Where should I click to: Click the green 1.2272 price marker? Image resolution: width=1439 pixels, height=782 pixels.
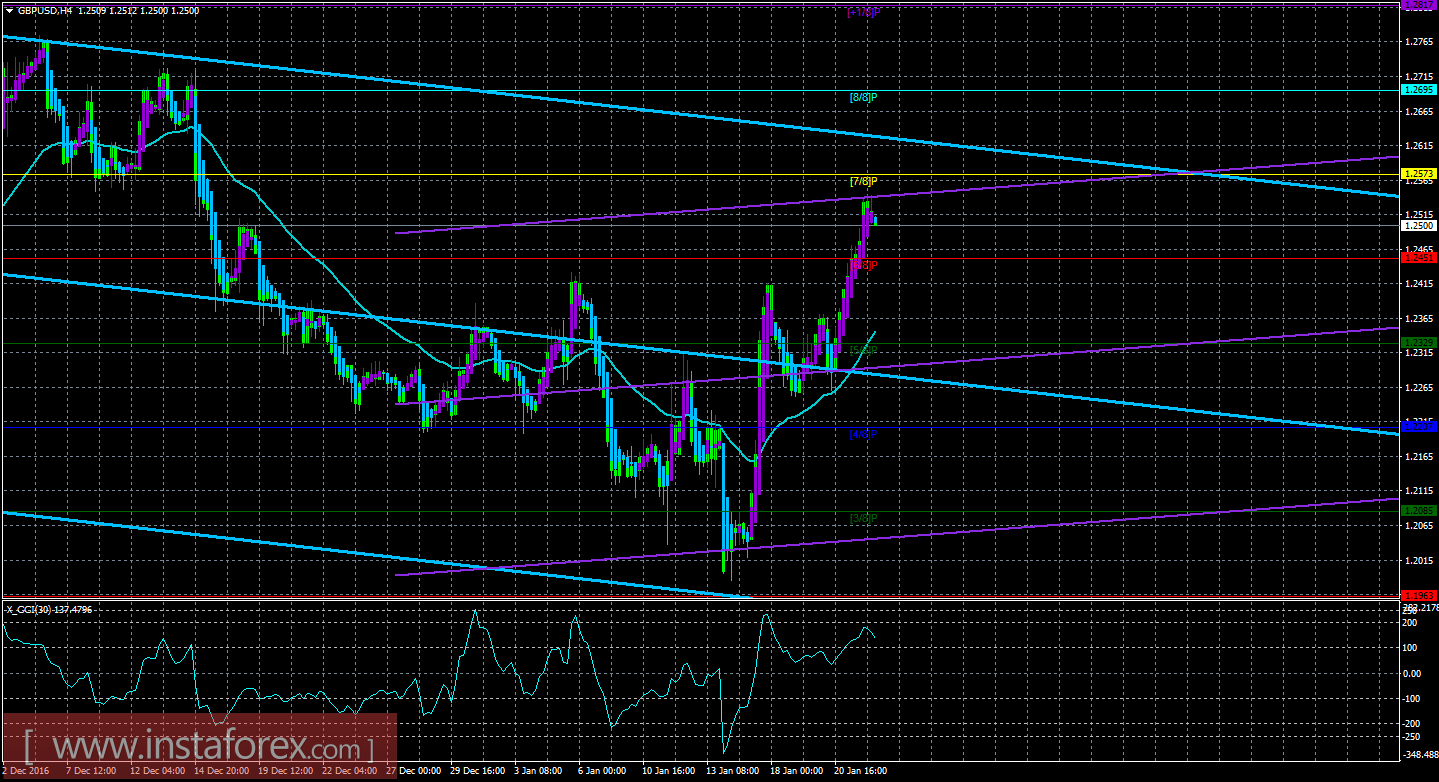[1421, 341]
